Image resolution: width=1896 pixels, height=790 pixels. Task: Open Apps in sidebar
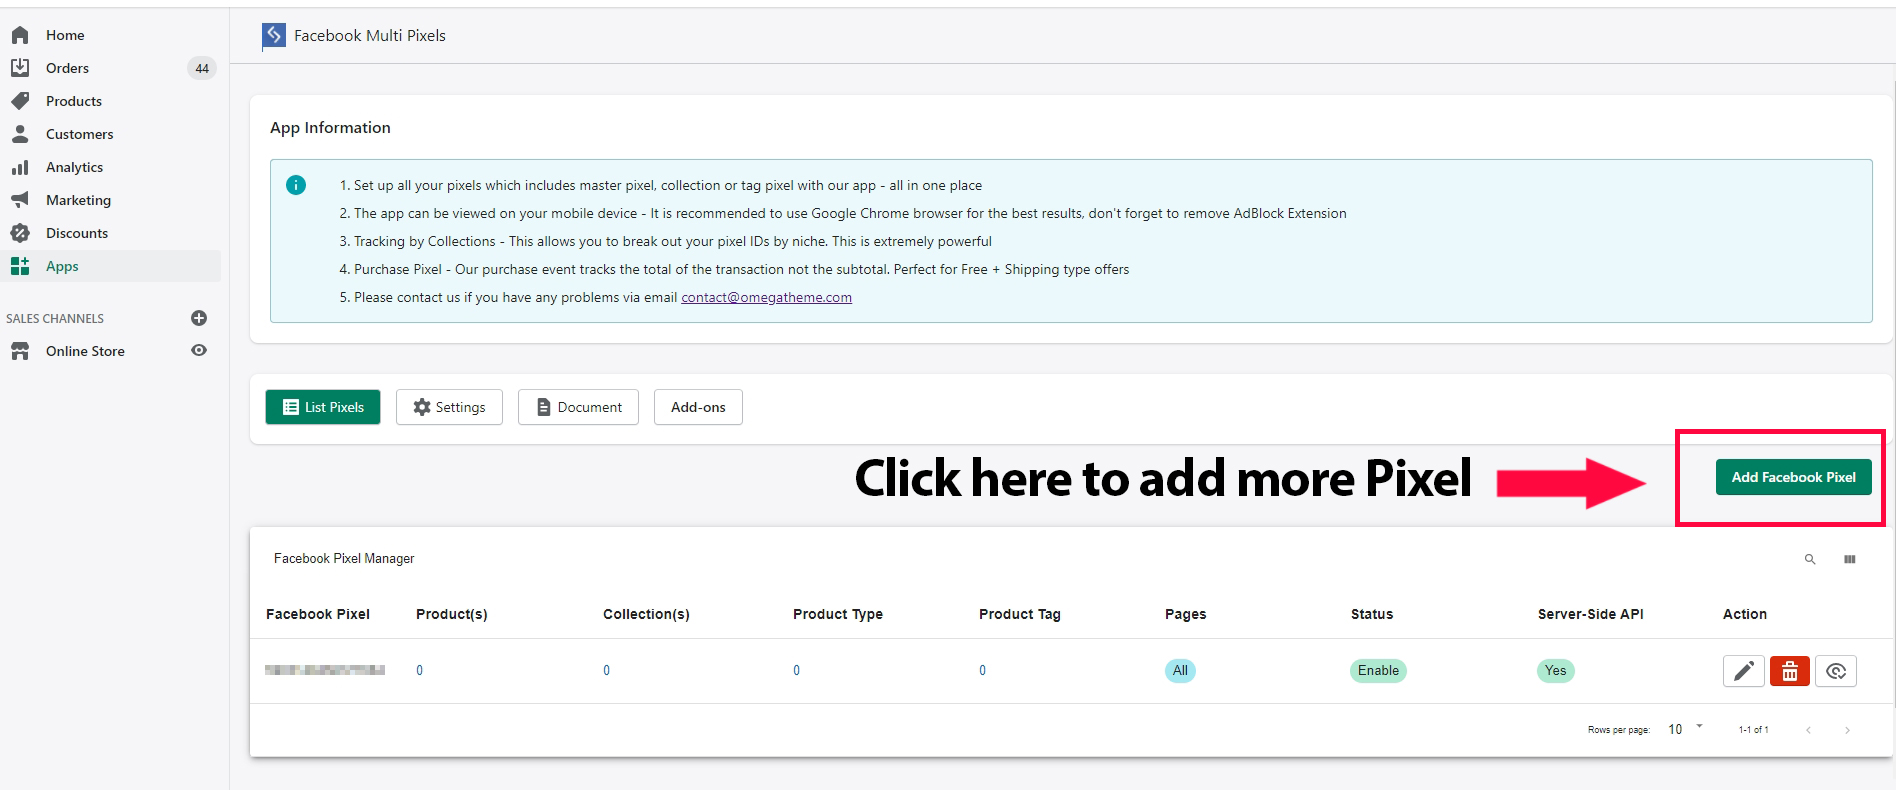(x=62, y=266)
